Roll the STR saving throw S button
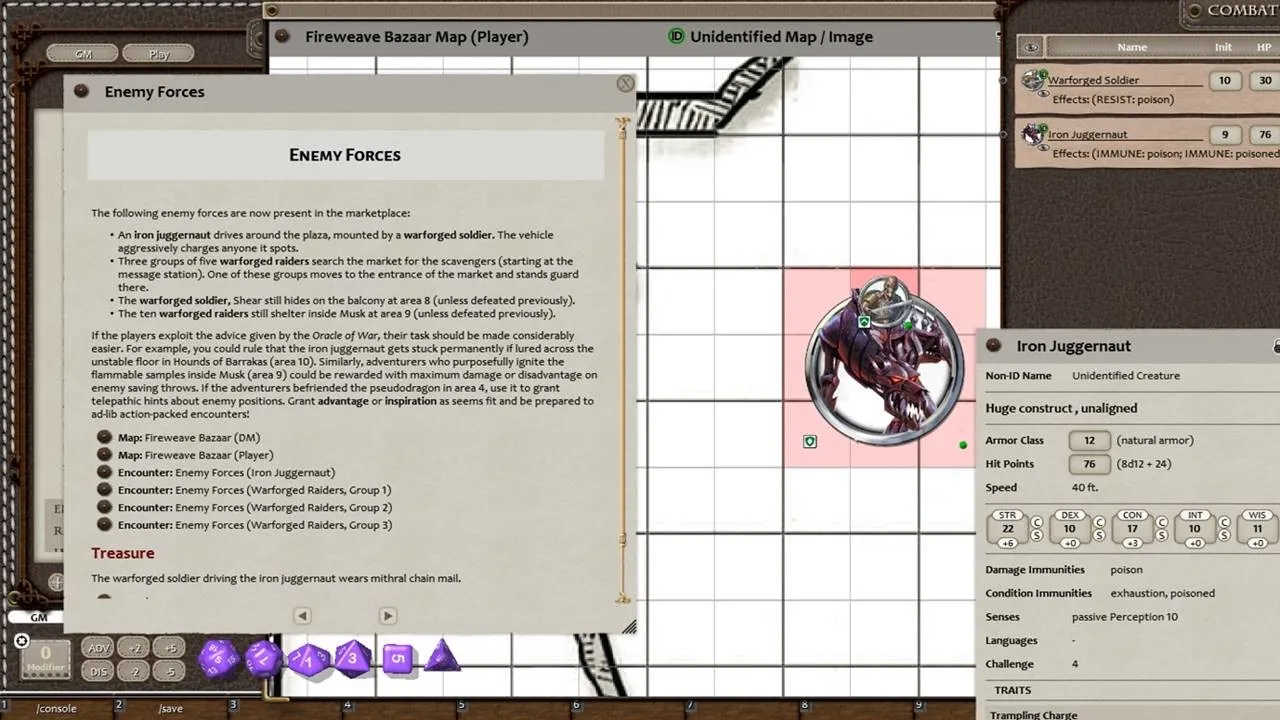This screenshot has width=1280, height=720. tap(1037, 537)
